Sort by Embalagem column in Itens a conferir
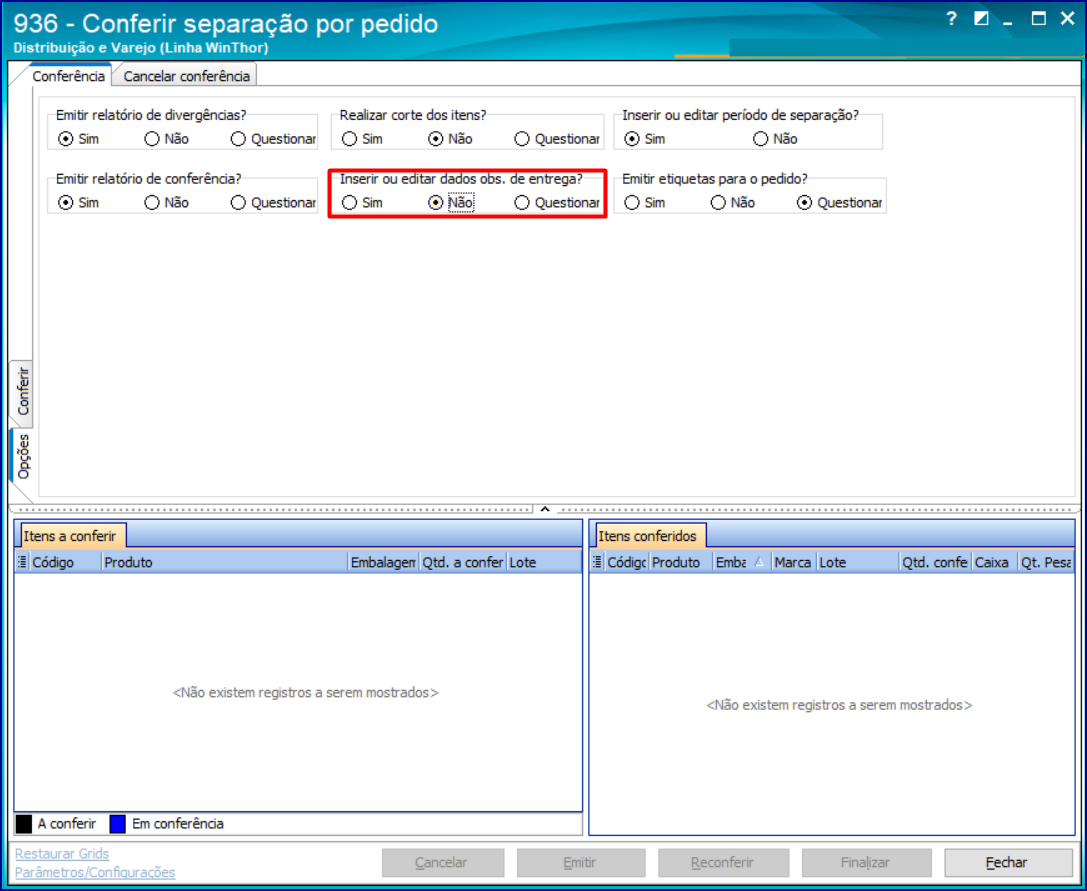The height and width of the screenshot is (891, 1087). click(x=384, y=562)
